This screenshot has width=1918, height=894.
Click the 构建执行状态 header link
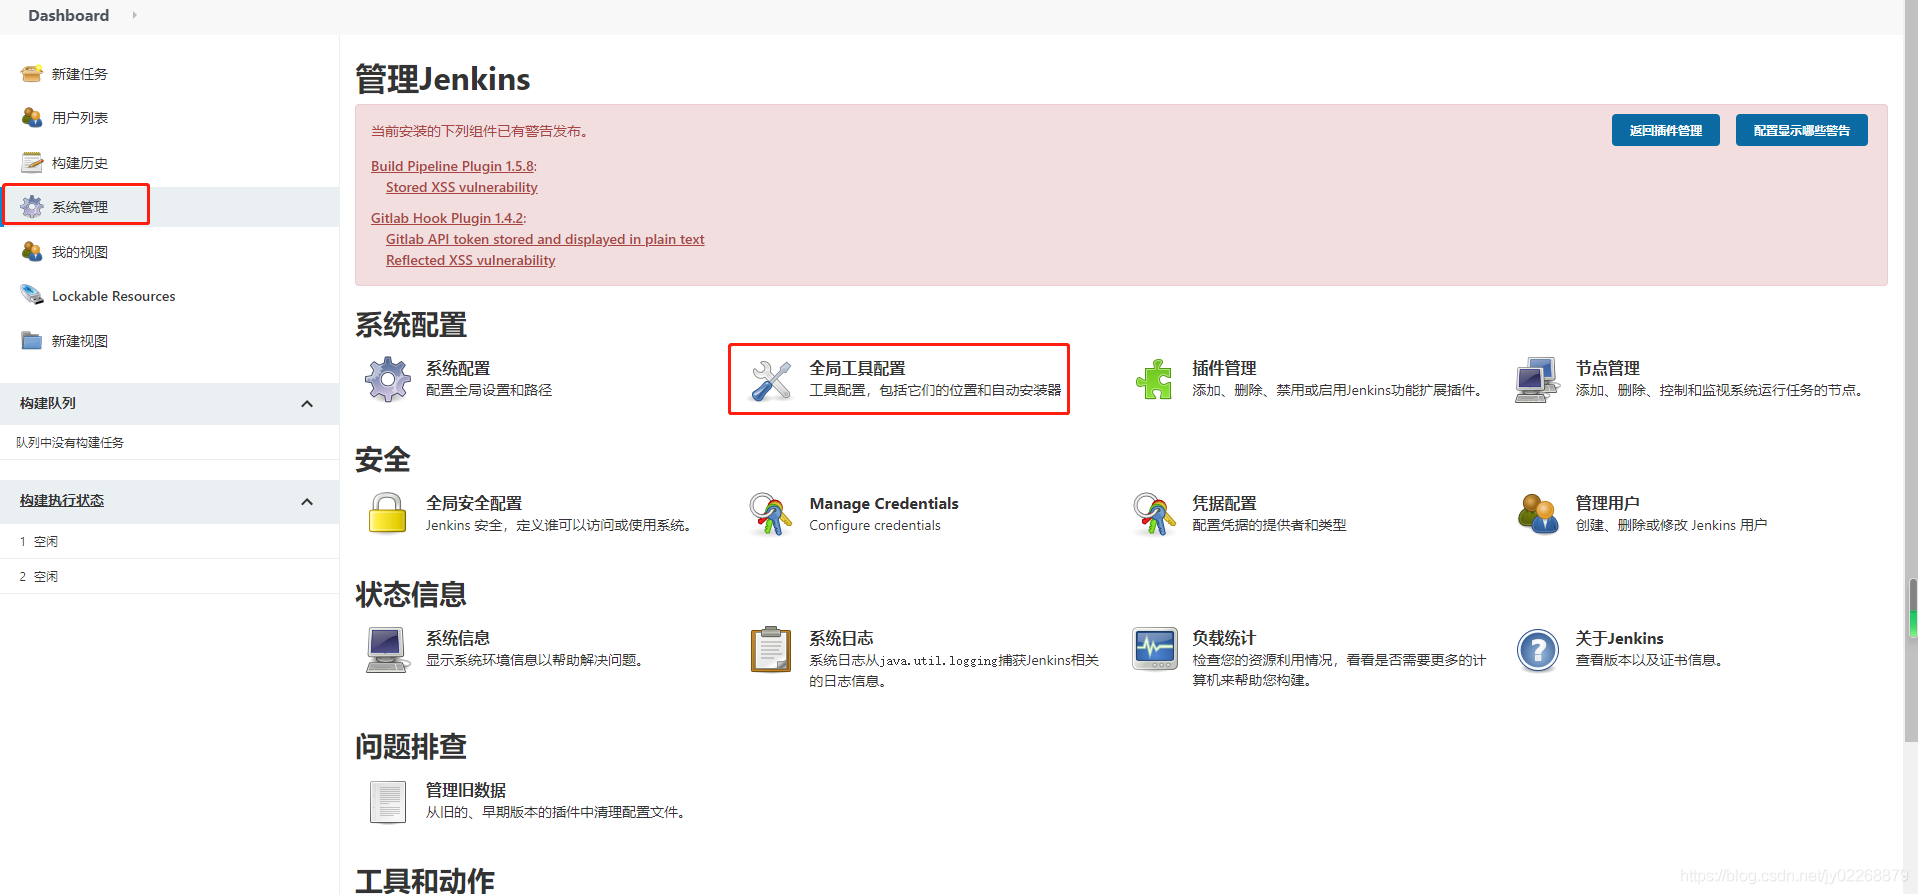pyautogui.click(x=62, y=500)
